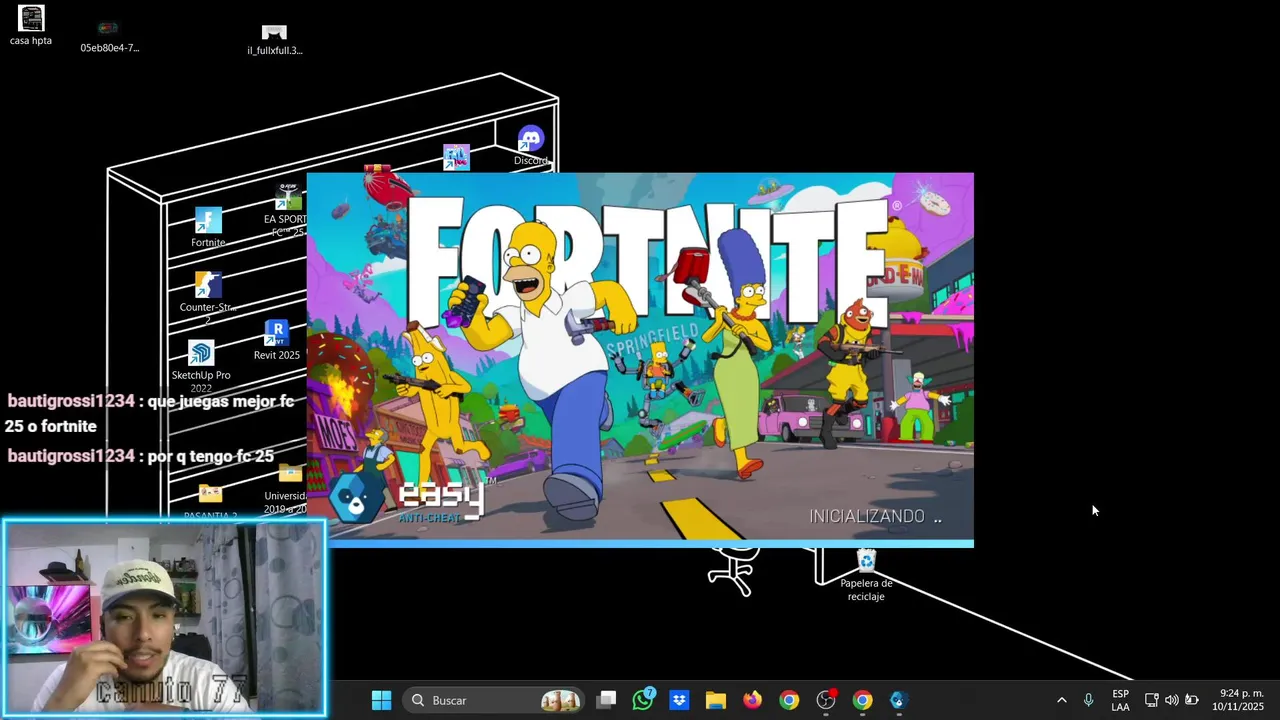Launch the EA SPORTS FC 25 shortcut

(286, 211)
